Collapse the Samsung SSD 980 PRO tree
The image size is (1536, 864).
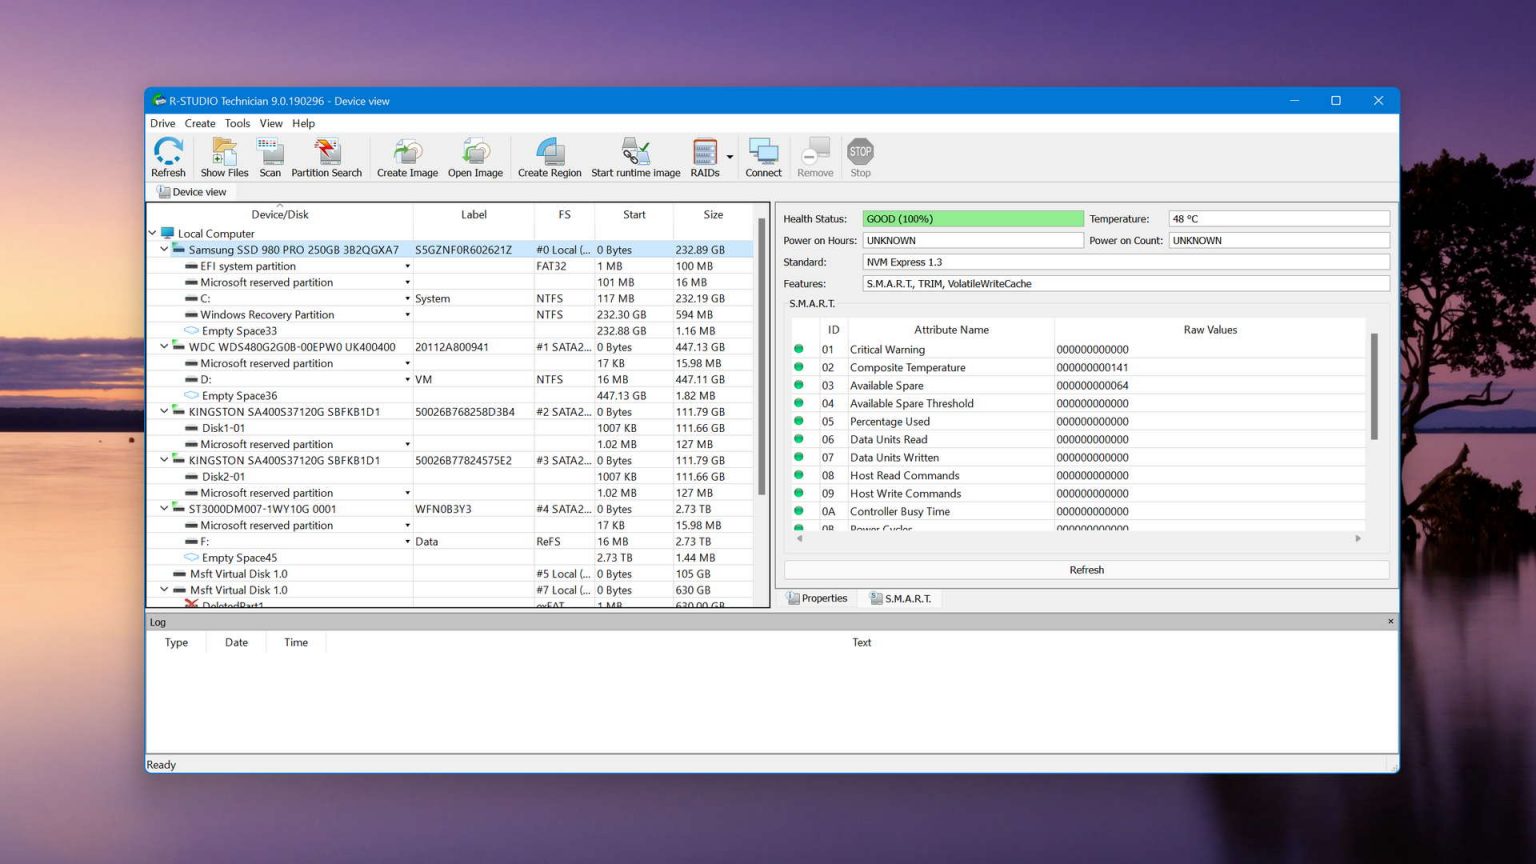pos(163,249)
